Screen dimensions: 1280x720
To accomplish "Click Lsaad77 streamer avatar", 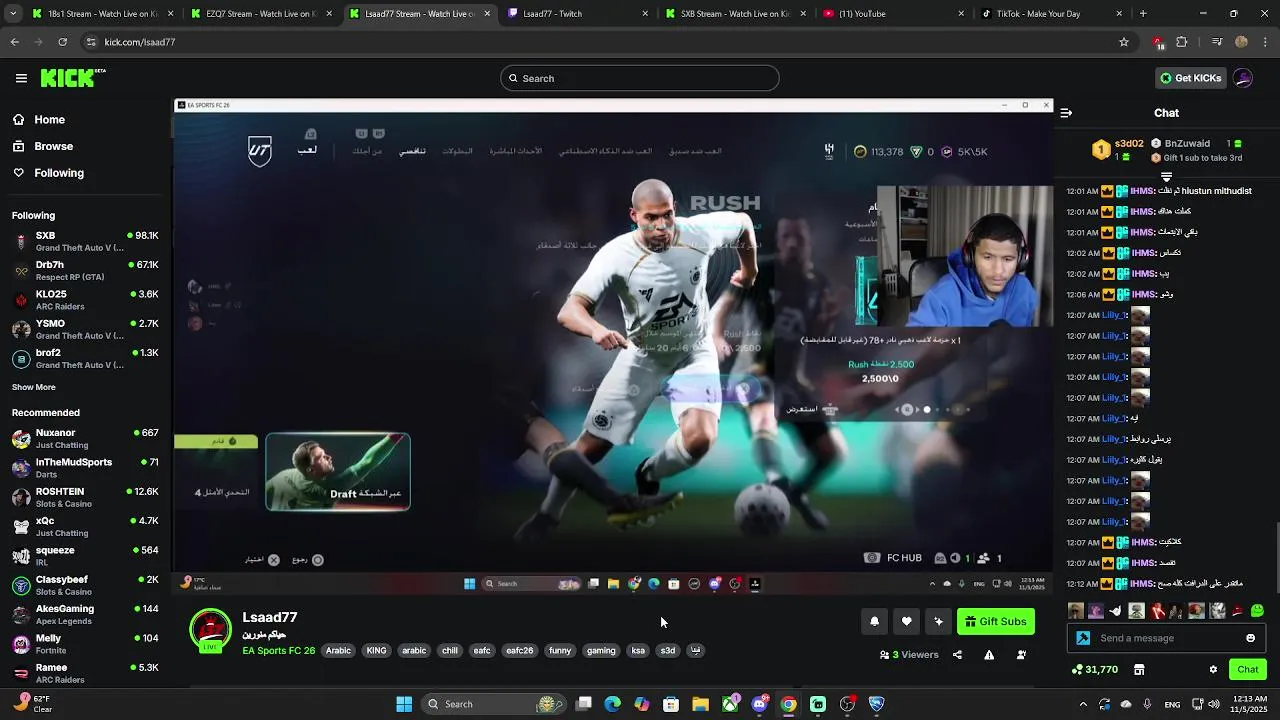I will (x=210, y=630).
